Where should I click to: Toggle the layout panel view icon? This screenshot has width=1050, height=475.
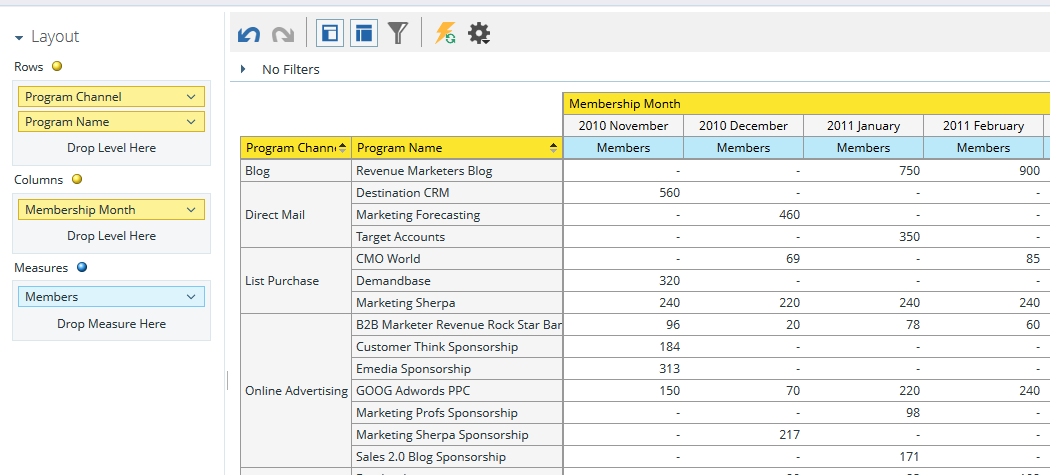click(x=364, y=33)
